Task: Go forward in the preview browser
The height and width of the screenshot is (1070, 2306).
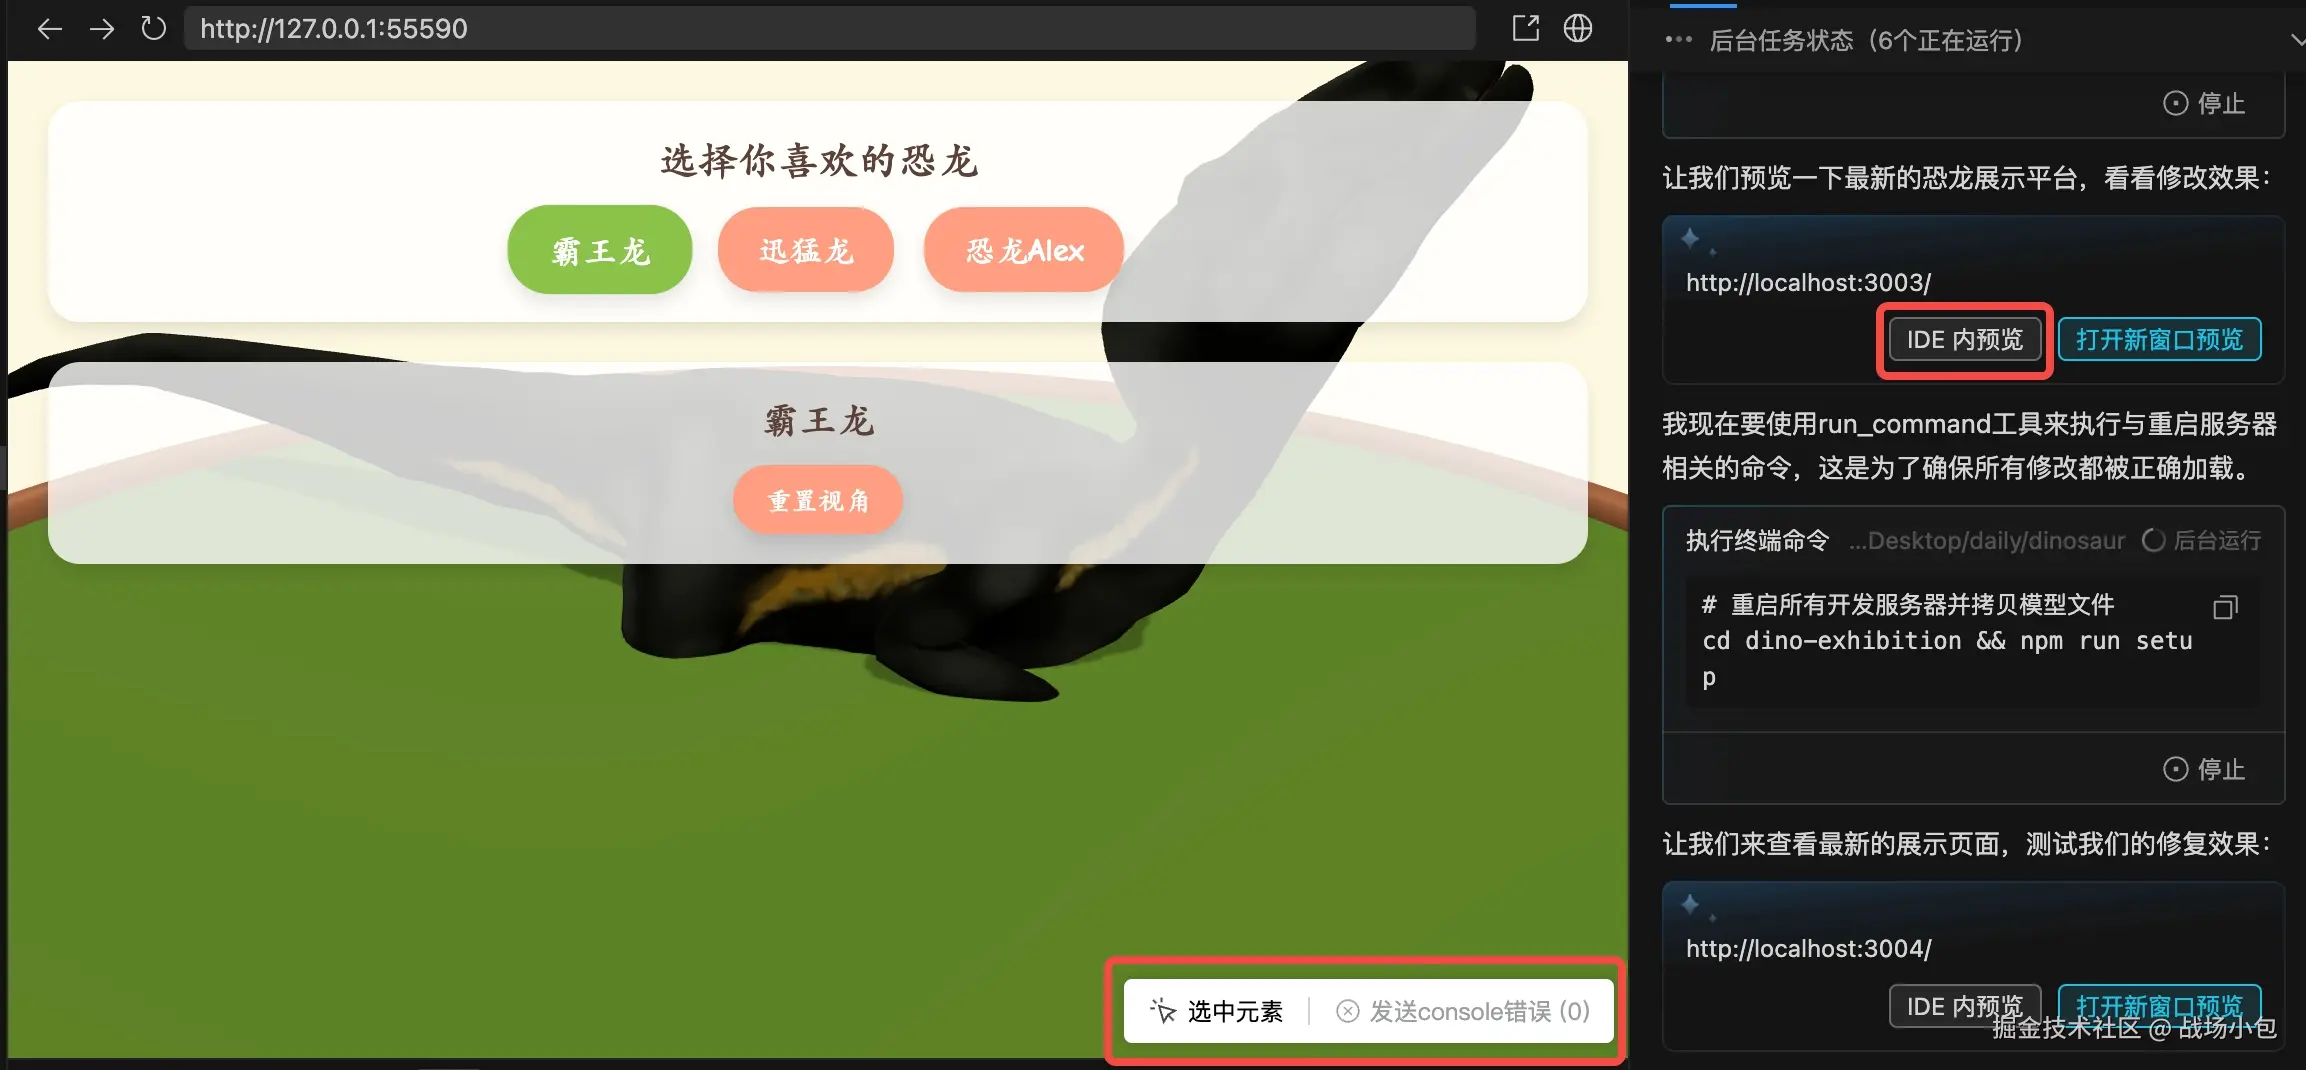Action: click(102, 29)
